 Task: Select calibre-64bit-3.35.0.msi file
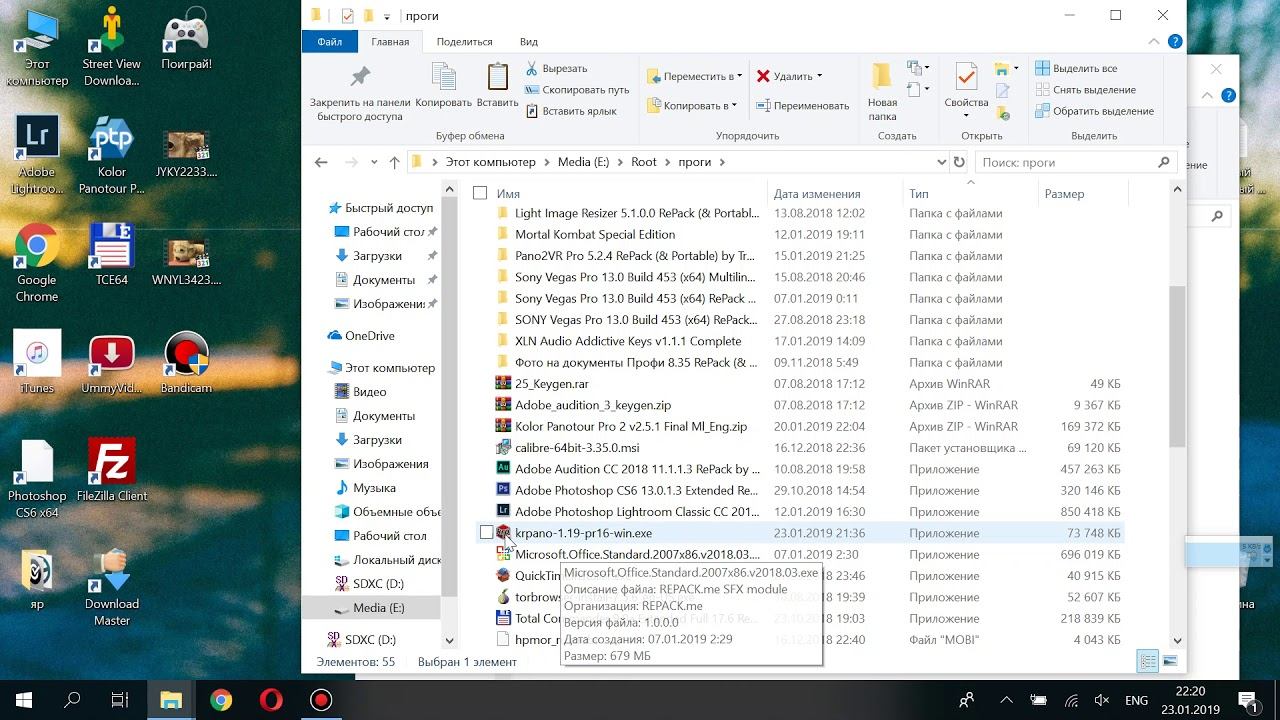click(577, 448)
